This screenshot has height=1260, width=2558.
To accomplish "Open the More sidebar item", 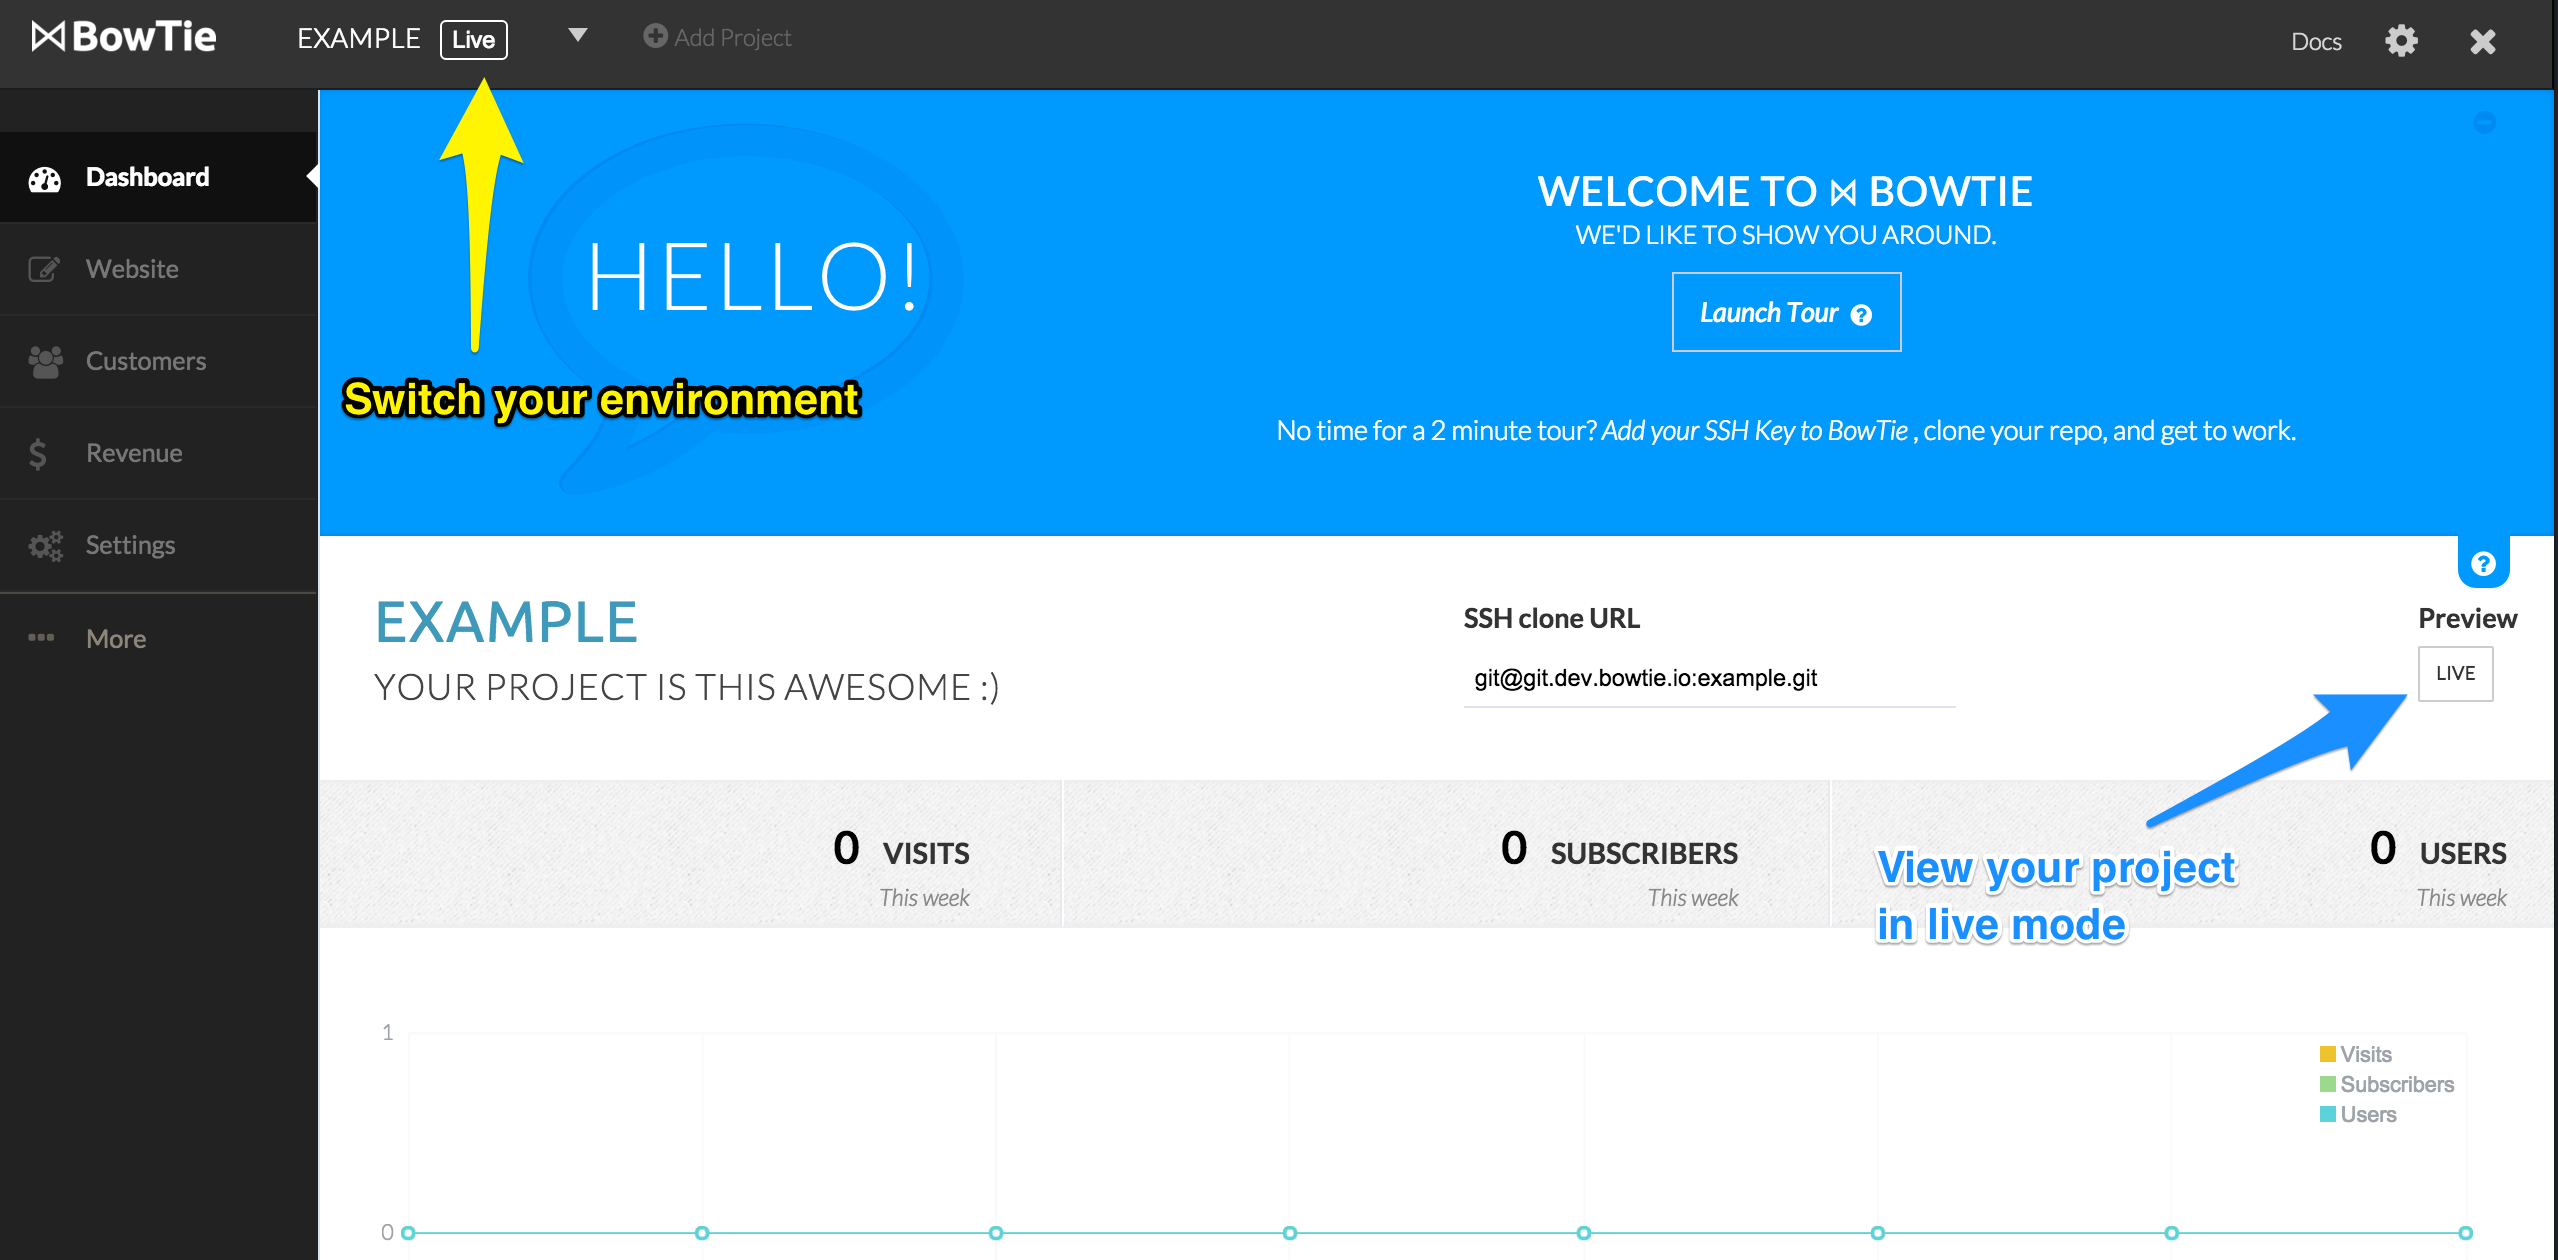I will tap(159, 639).
